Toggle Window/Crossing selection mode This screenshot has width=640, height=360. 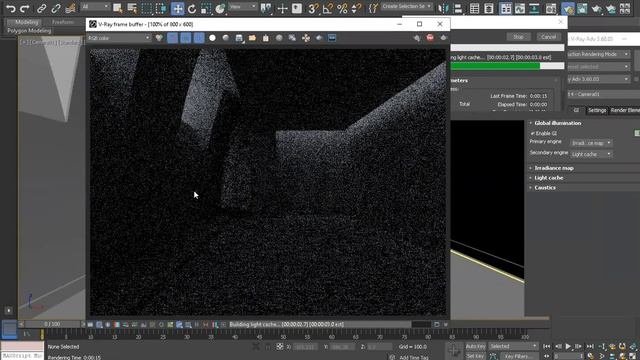161,8
